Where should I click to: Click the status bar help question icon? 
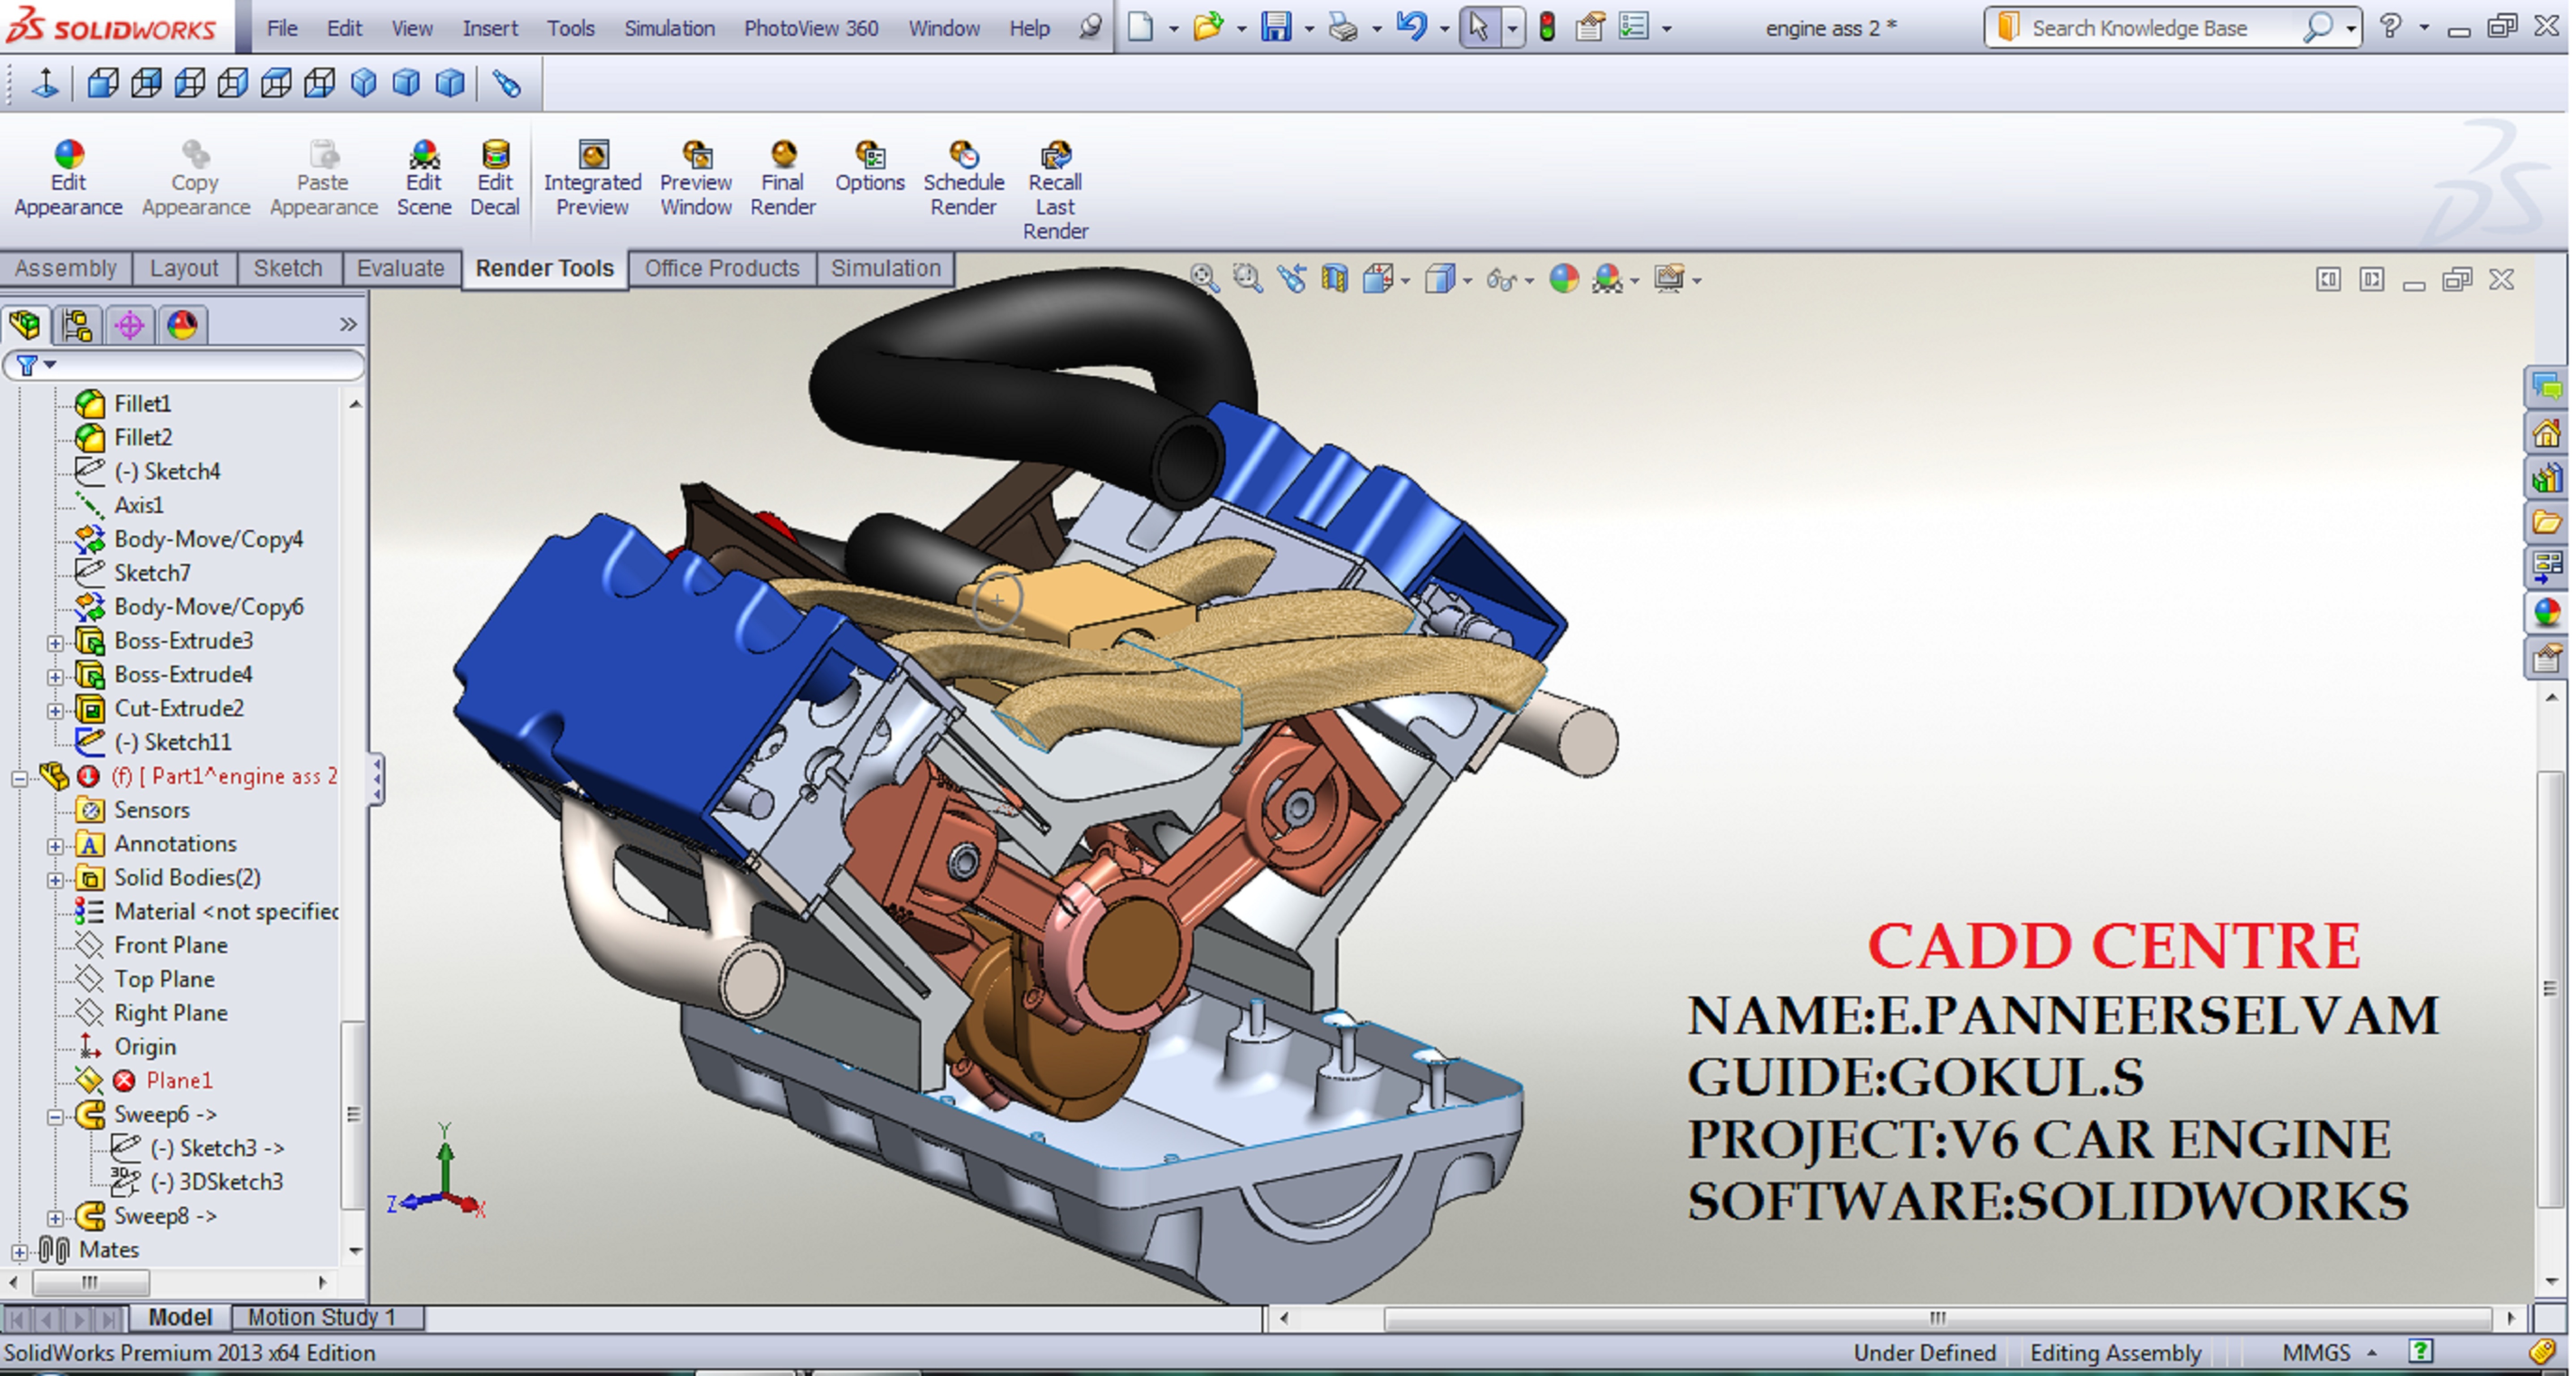point(2420,1352)
